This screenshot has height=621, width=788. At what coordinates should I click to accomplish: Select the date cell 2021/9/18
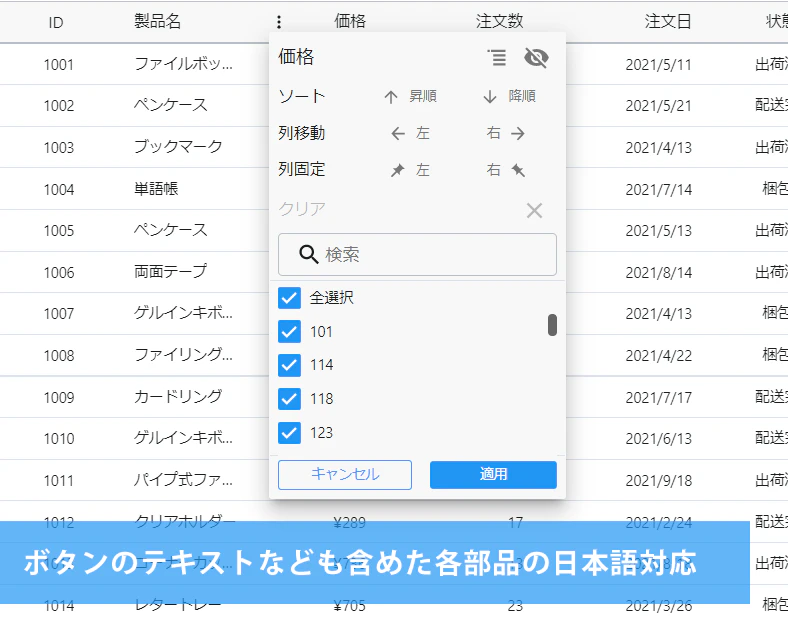[x=658, y=481]
